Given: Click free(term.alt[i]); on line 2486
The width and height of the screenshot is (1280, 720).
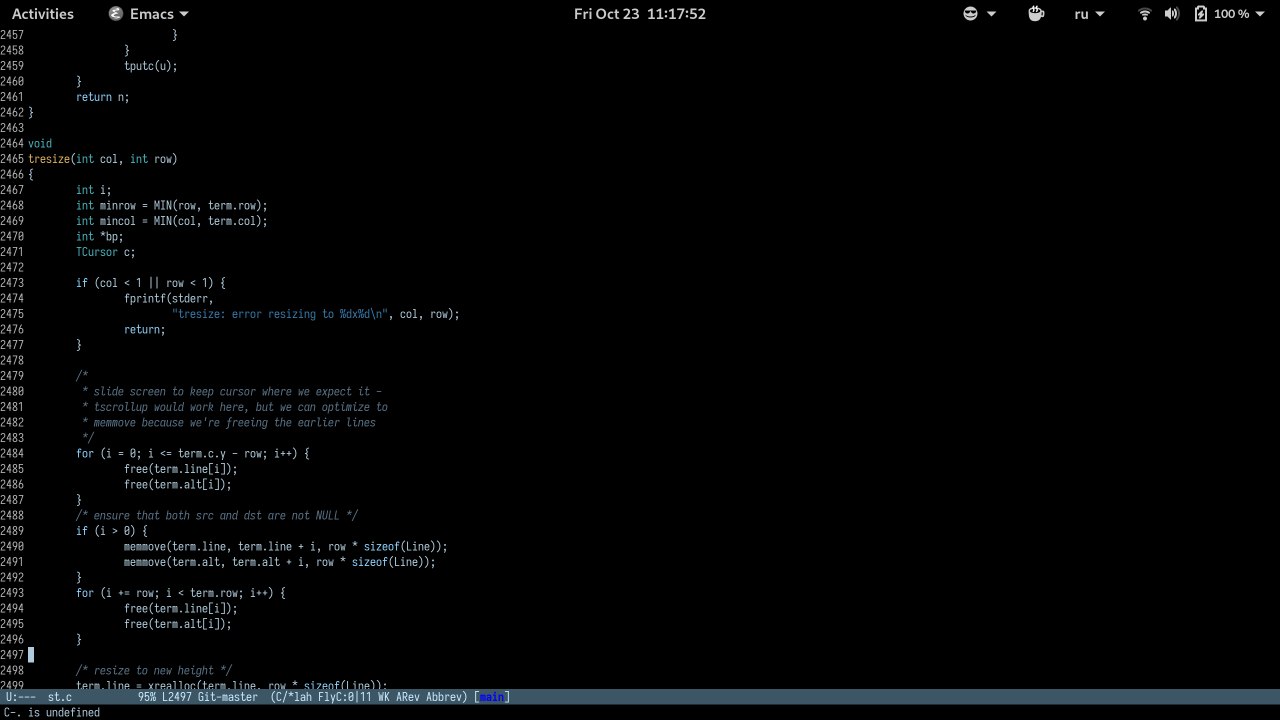Looking at the screenshot, I should pyautogui.click(x=177, y=484).
